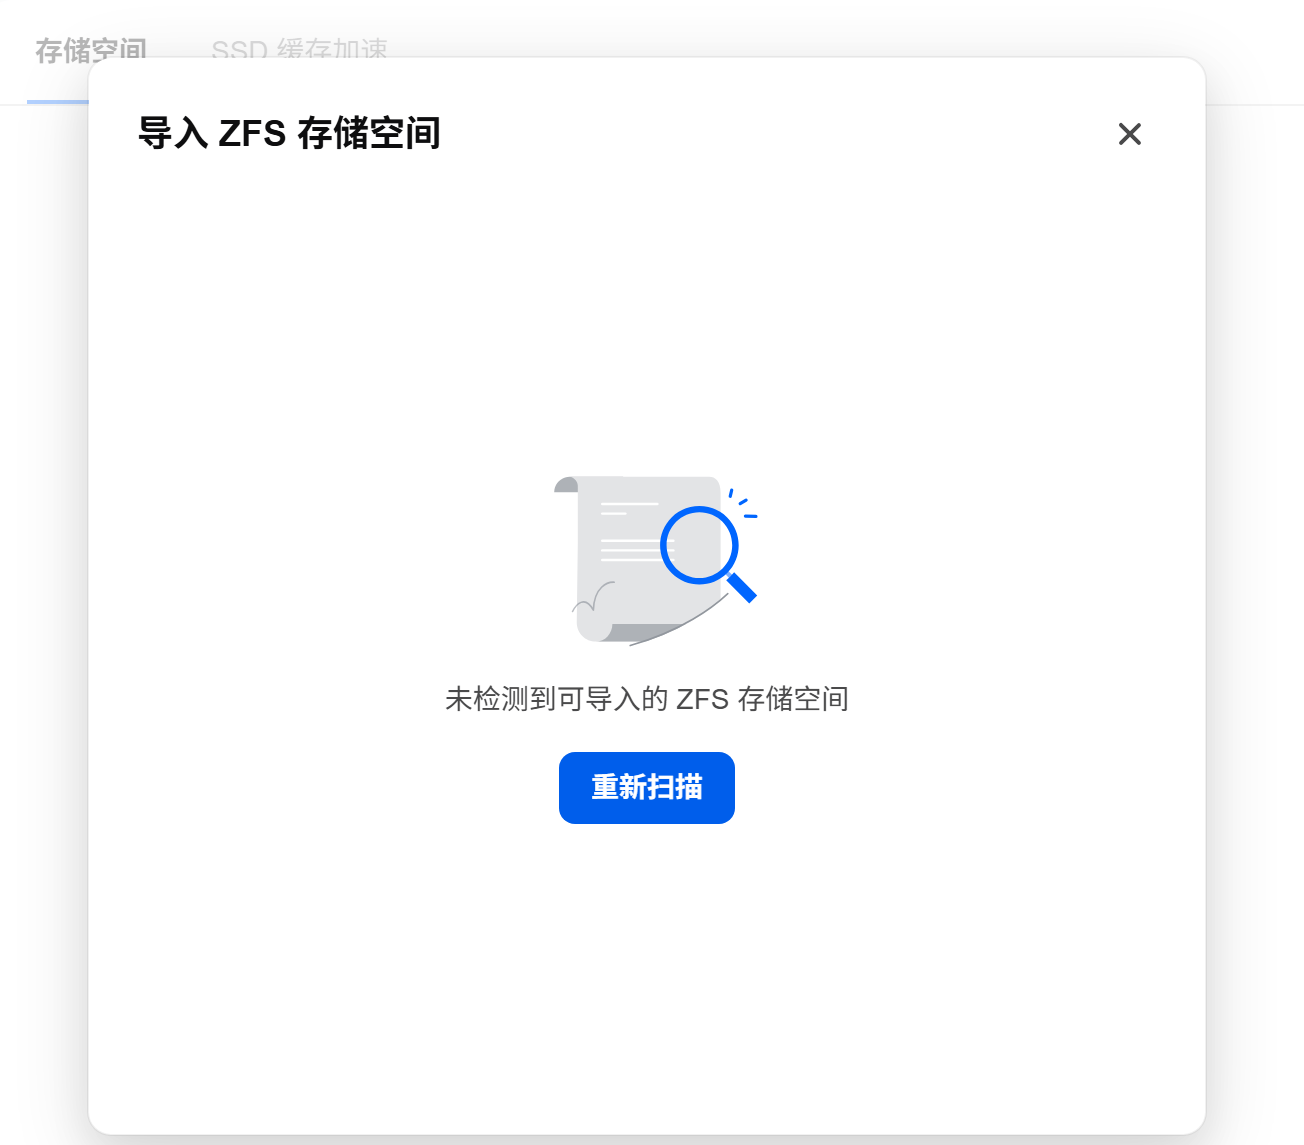Screen dimensions: 1304x1145
Task: Click the word ZFS in empty-state message
Action: tap(702, 699)
